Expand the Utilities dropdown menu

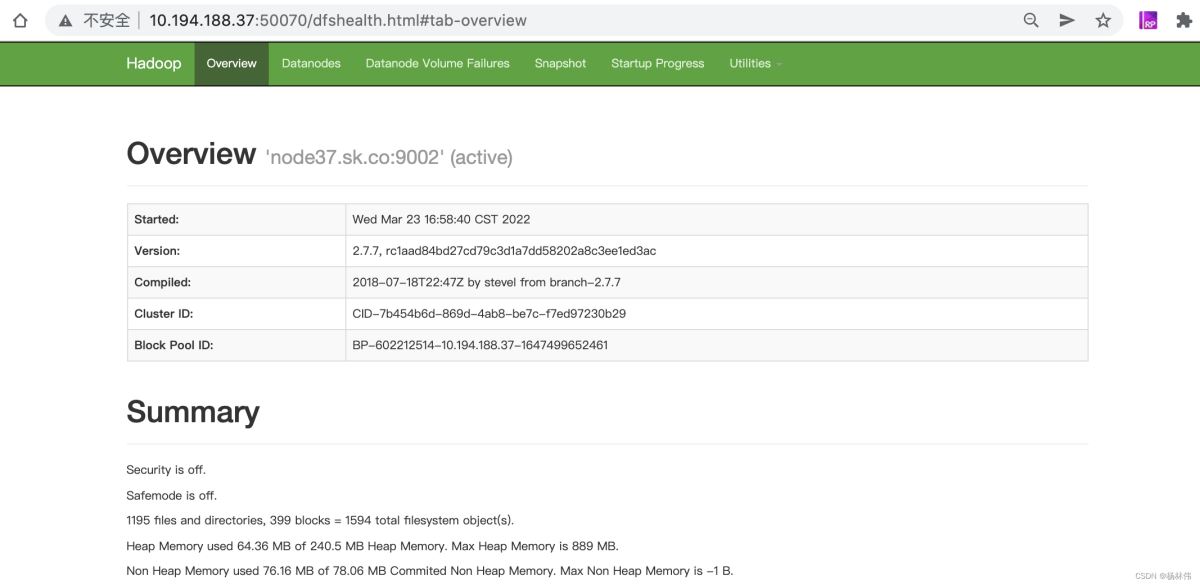pyautogui.click(x=755, y=63)
